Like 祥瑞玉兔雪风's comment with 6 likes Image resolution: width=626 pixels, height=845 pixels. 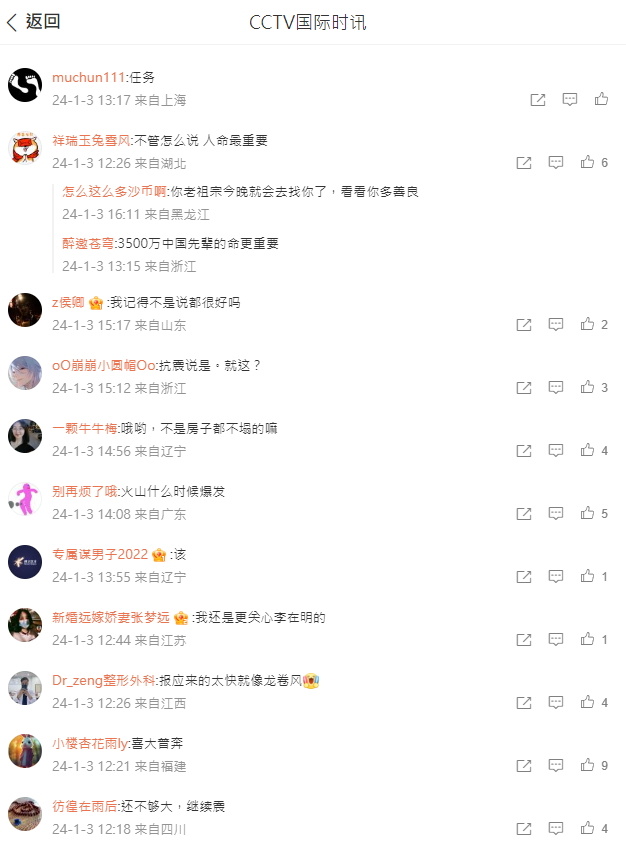coord(587,162)
